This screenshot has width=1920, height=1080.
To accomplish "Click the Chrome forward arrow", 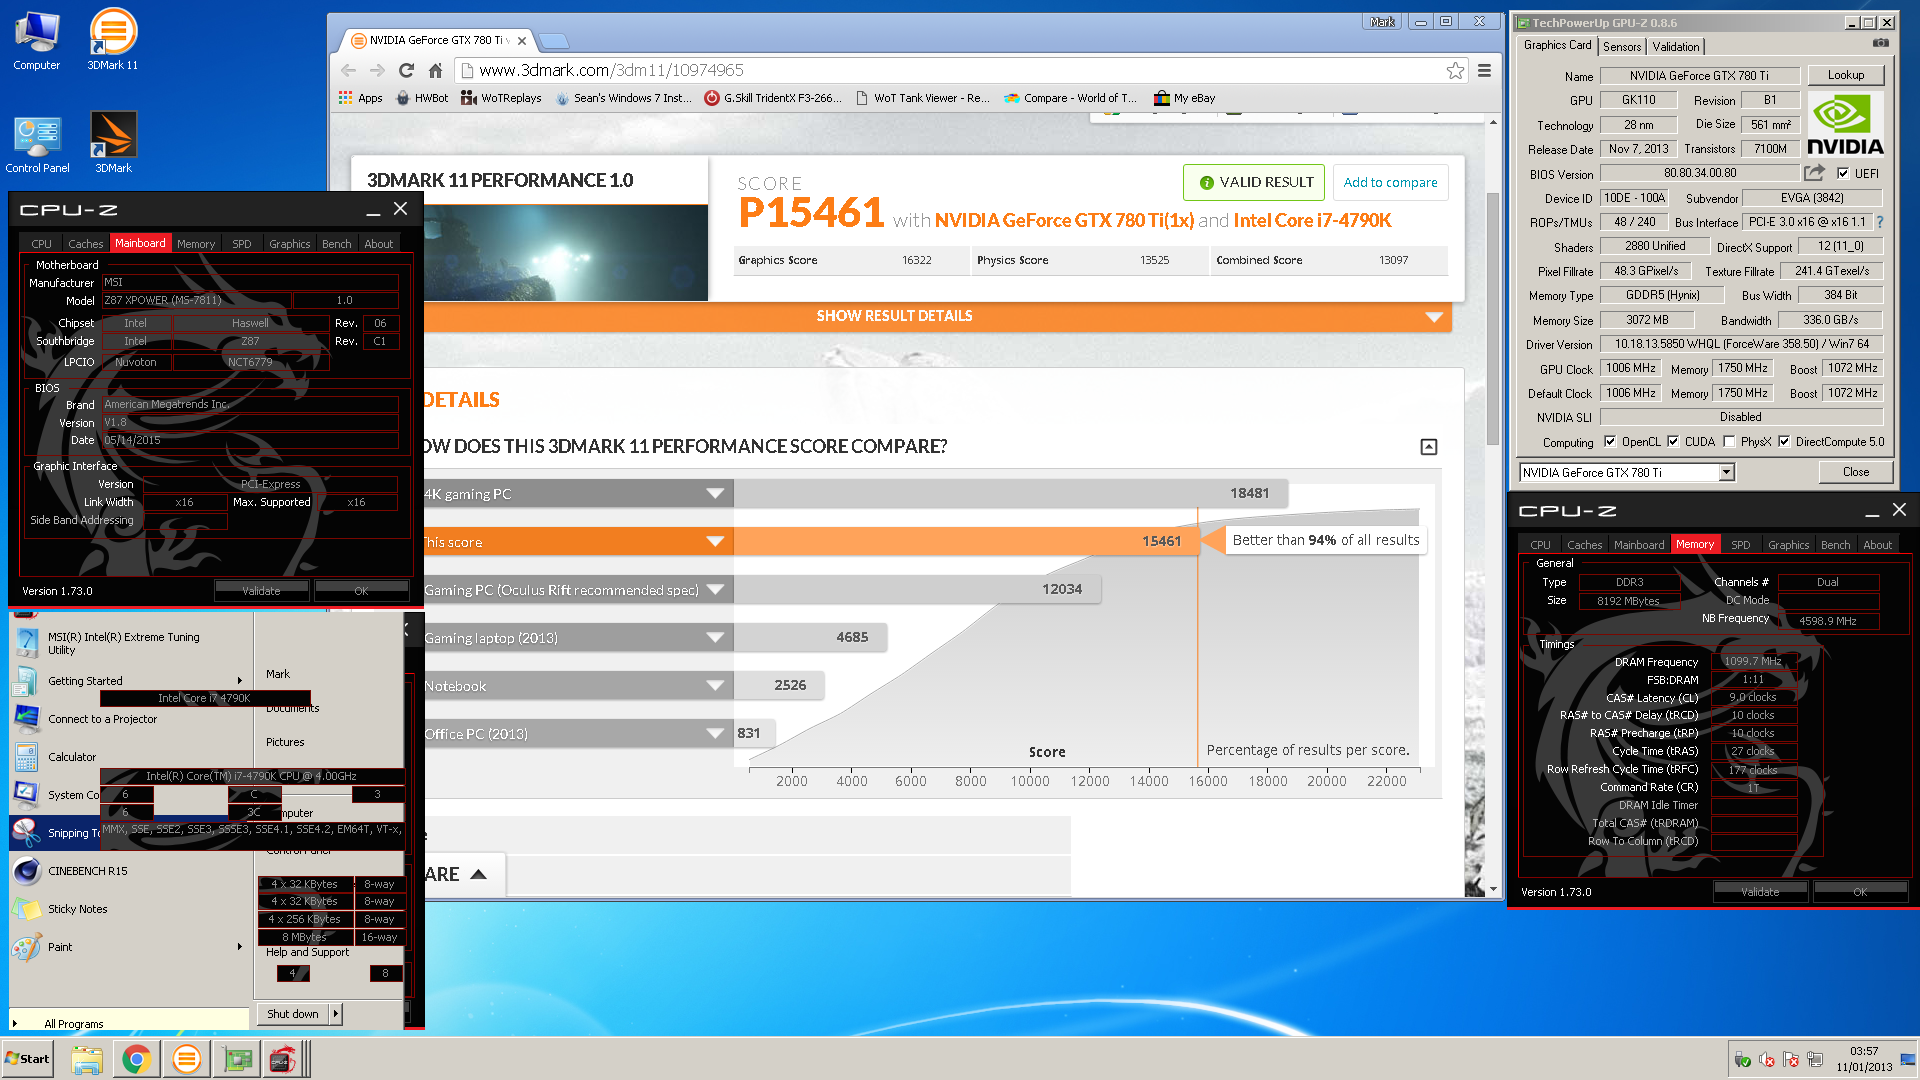I will 377,70.
